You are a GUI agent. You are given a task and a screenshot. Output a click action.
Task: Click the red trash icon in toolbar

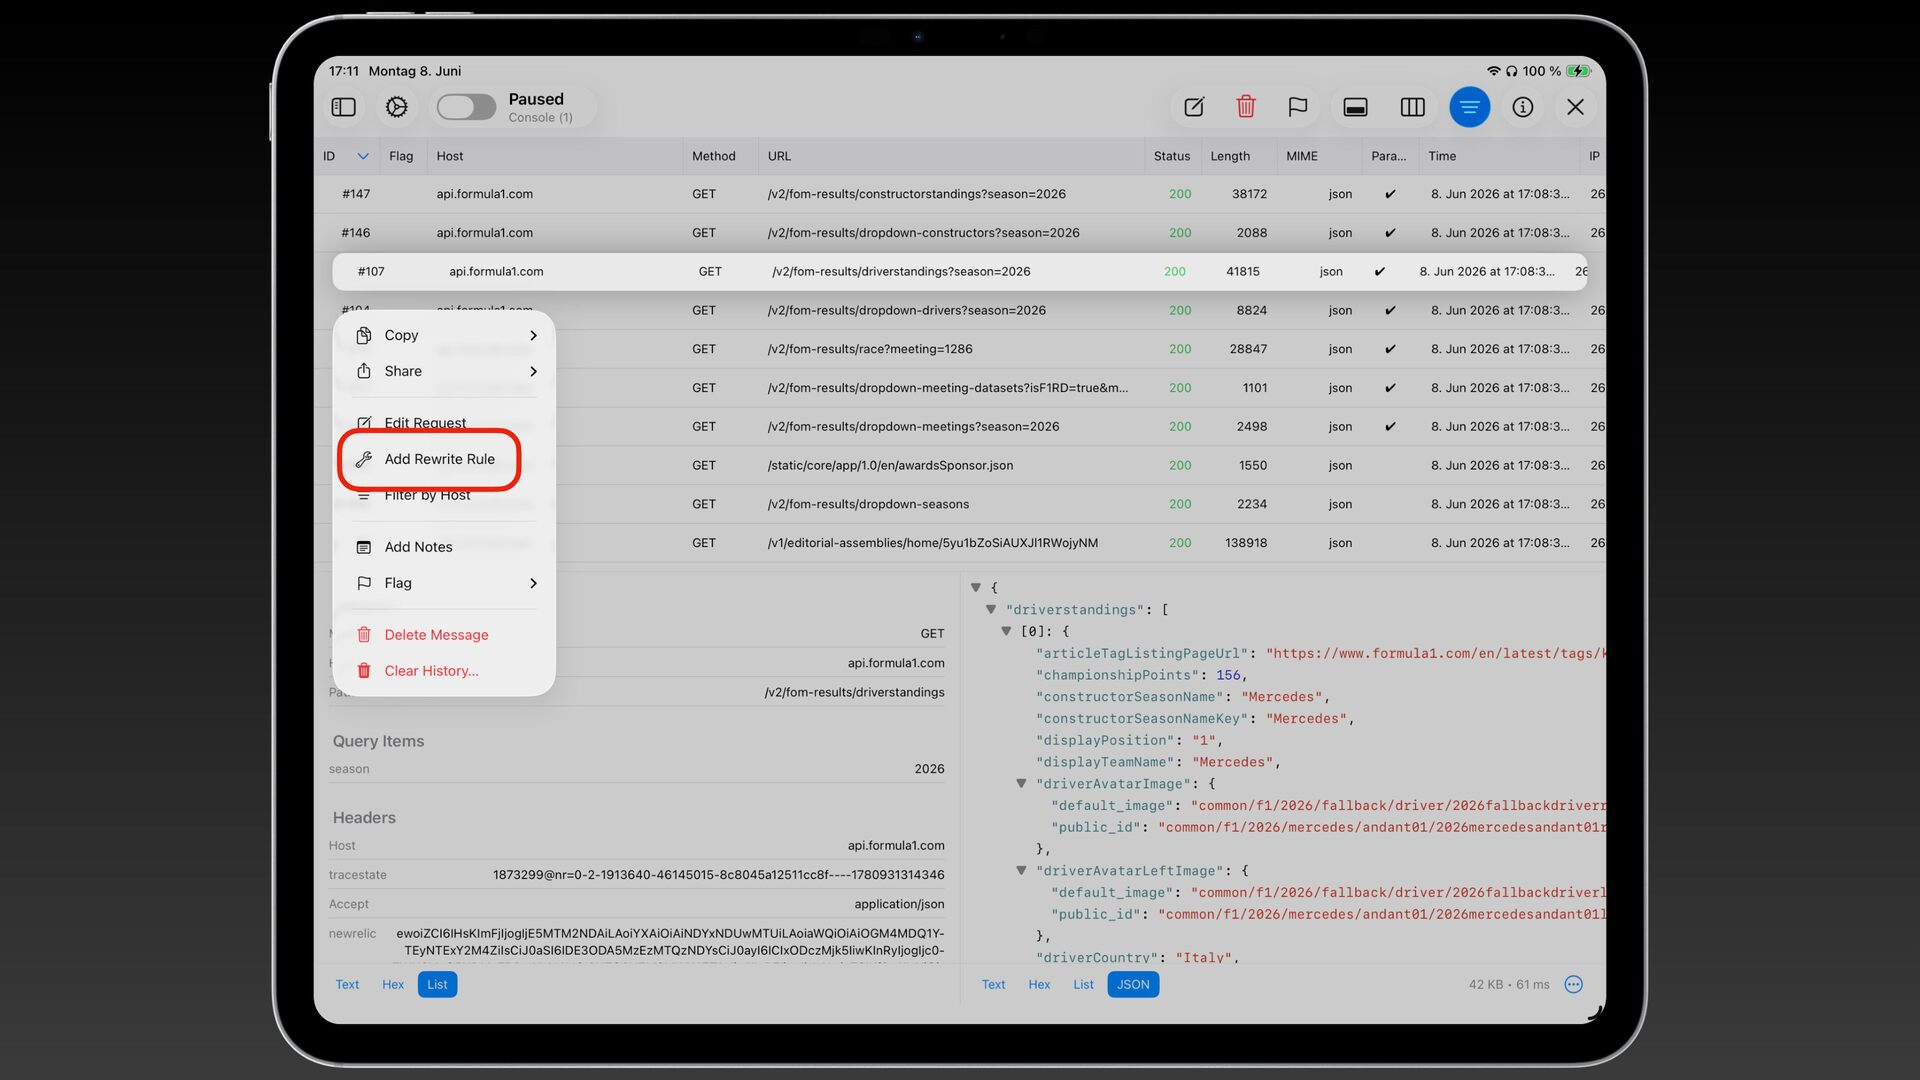(x=1246, y=107)
